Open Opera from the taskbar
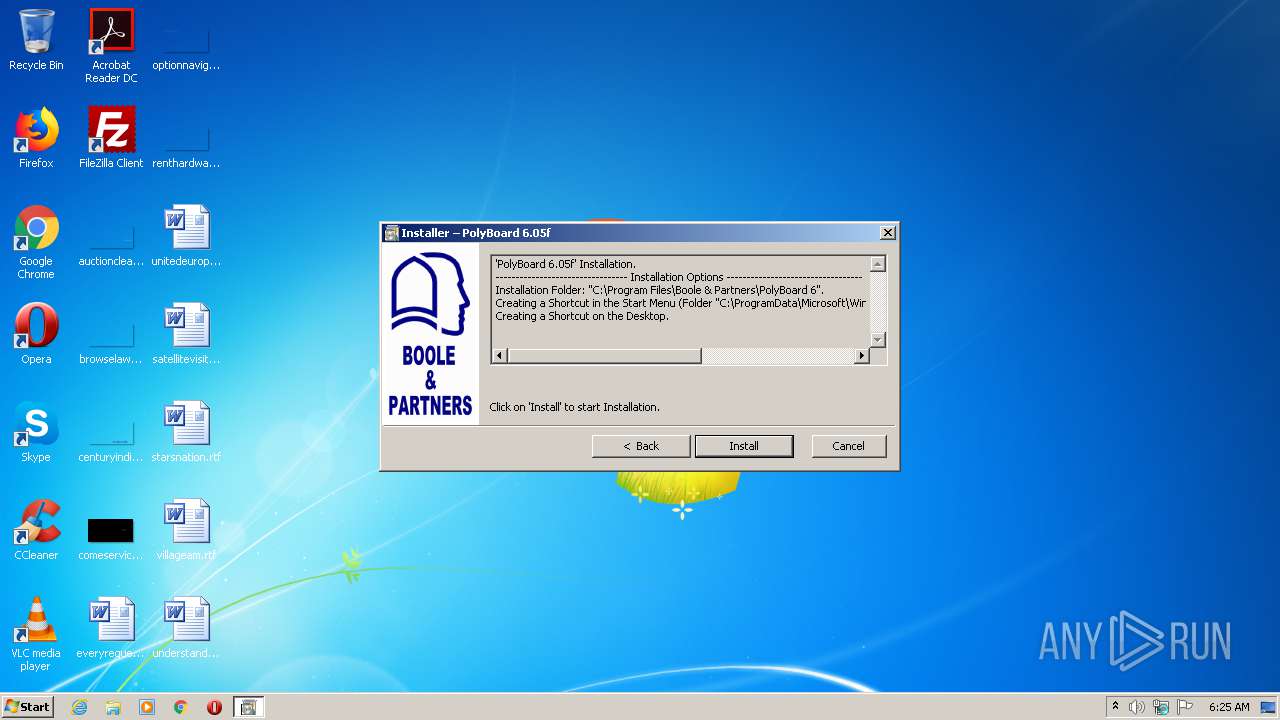 point(214,707)
